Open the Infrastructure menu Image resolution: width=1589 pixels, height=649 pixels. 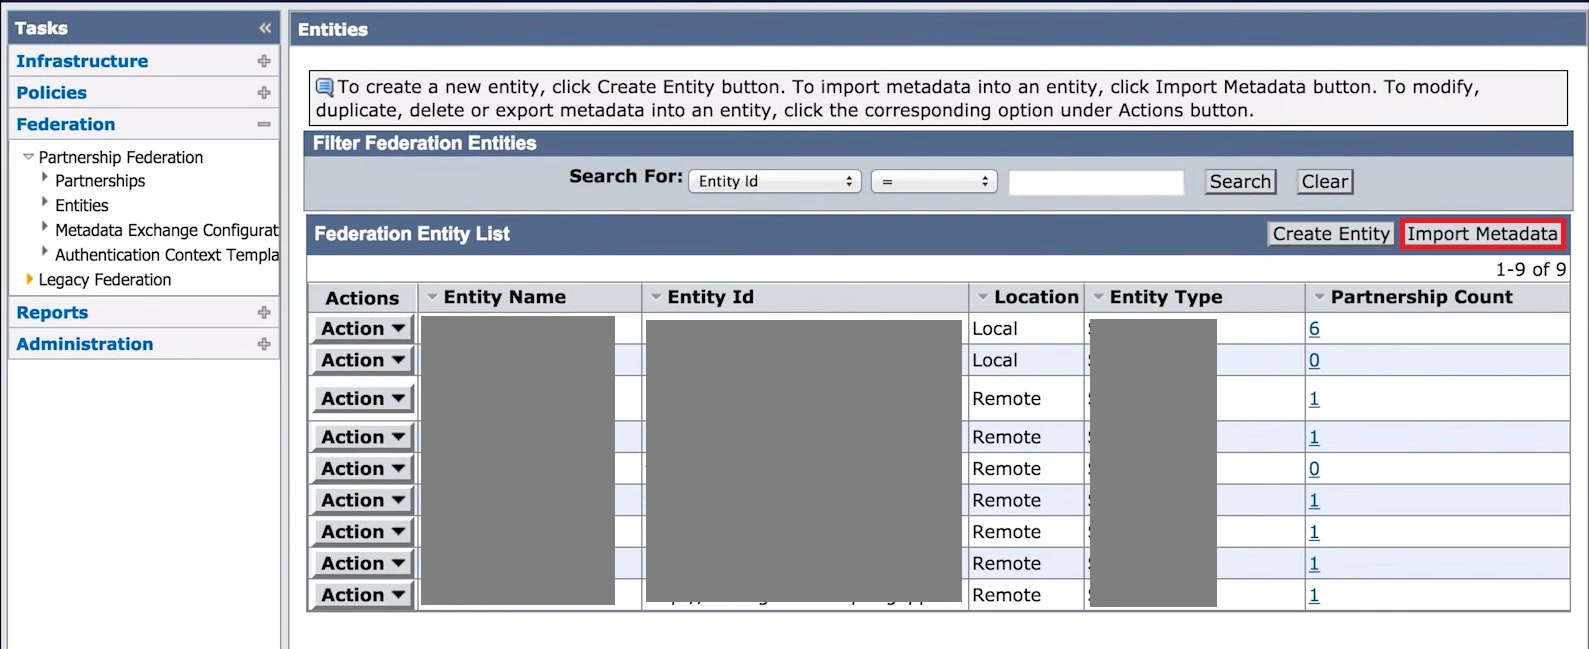82,61
